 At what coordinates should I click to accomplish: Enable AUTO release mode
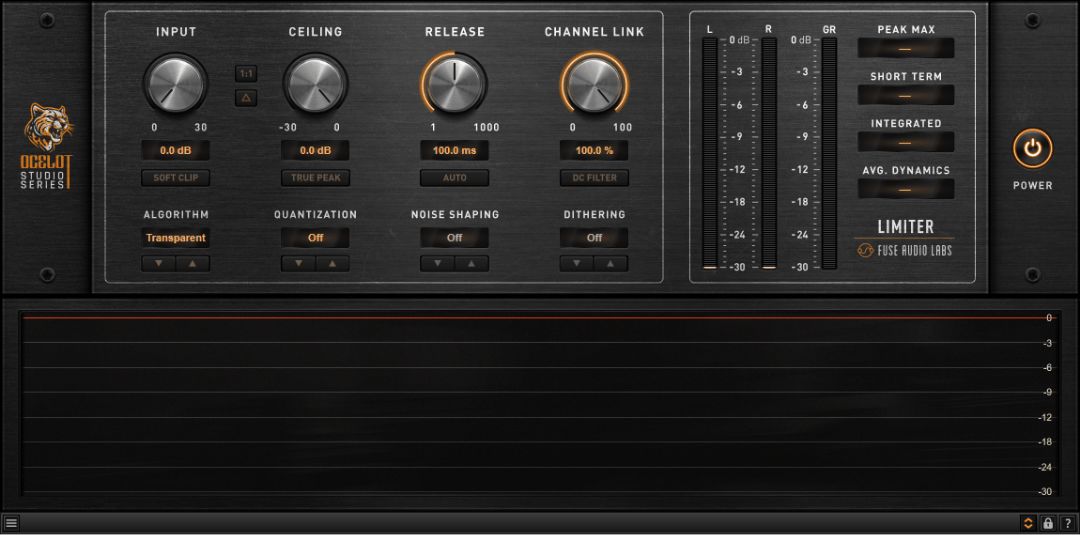click(455, 178)
